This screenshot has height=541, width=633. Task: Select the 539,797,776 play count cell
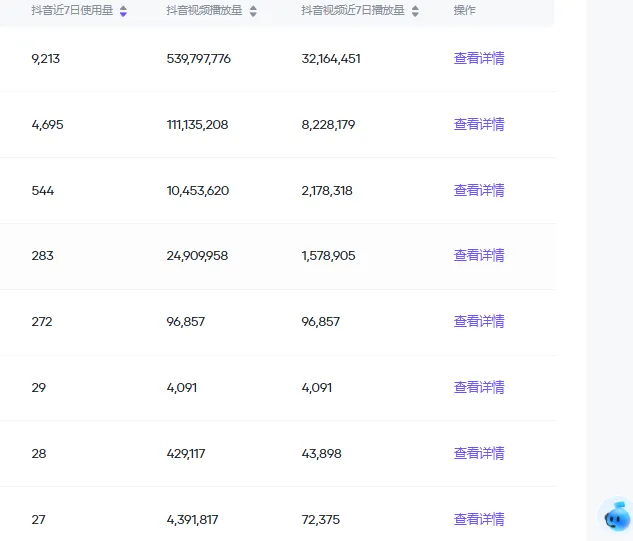point(199,59)
